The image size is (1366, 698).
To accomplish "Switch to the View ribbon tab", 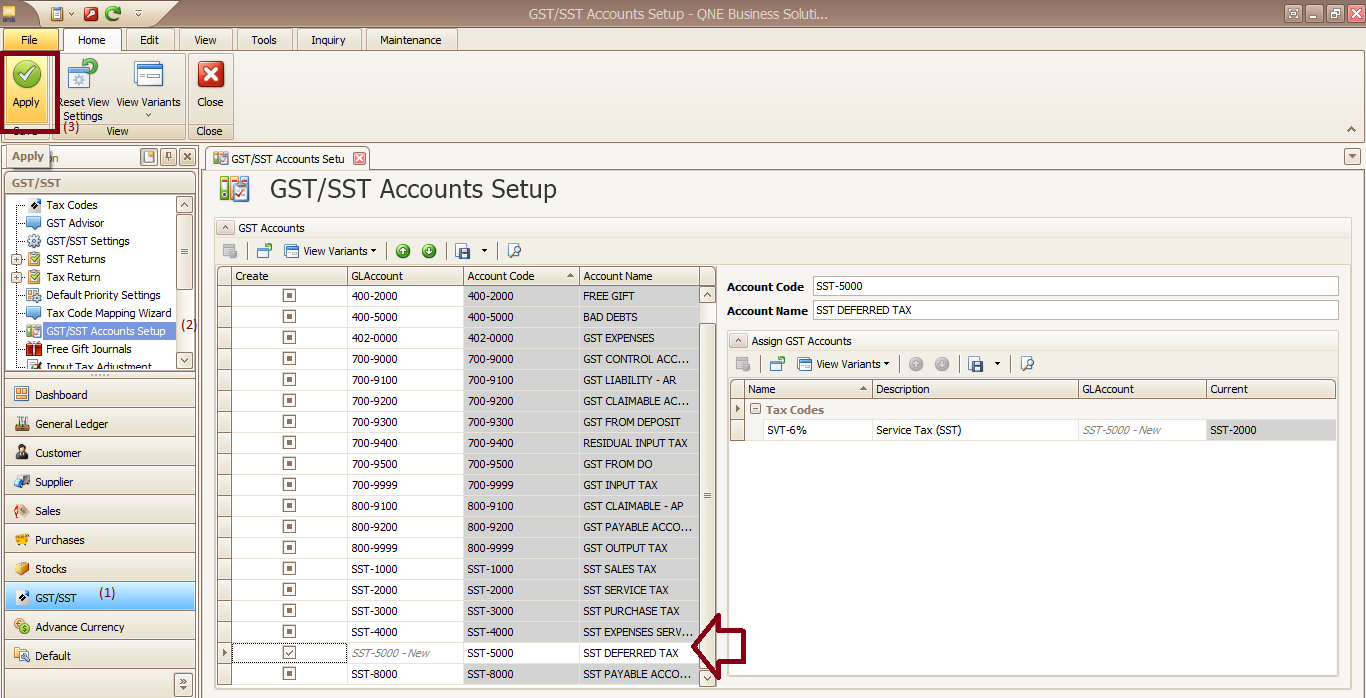I will (x=205, y=40).
